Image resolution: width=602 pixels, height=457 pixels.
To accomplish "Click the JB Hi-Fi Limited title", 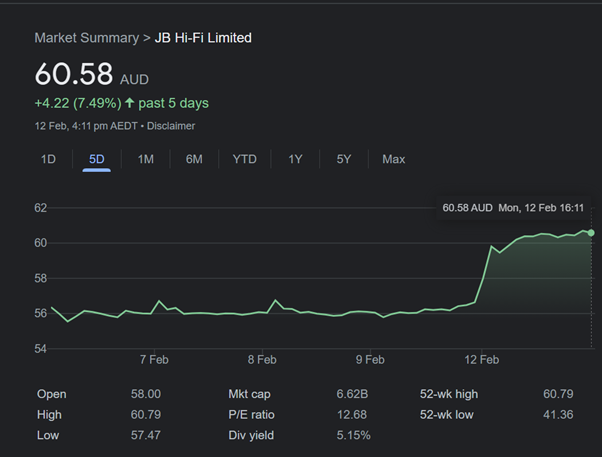I will click(x=203, y=38).
